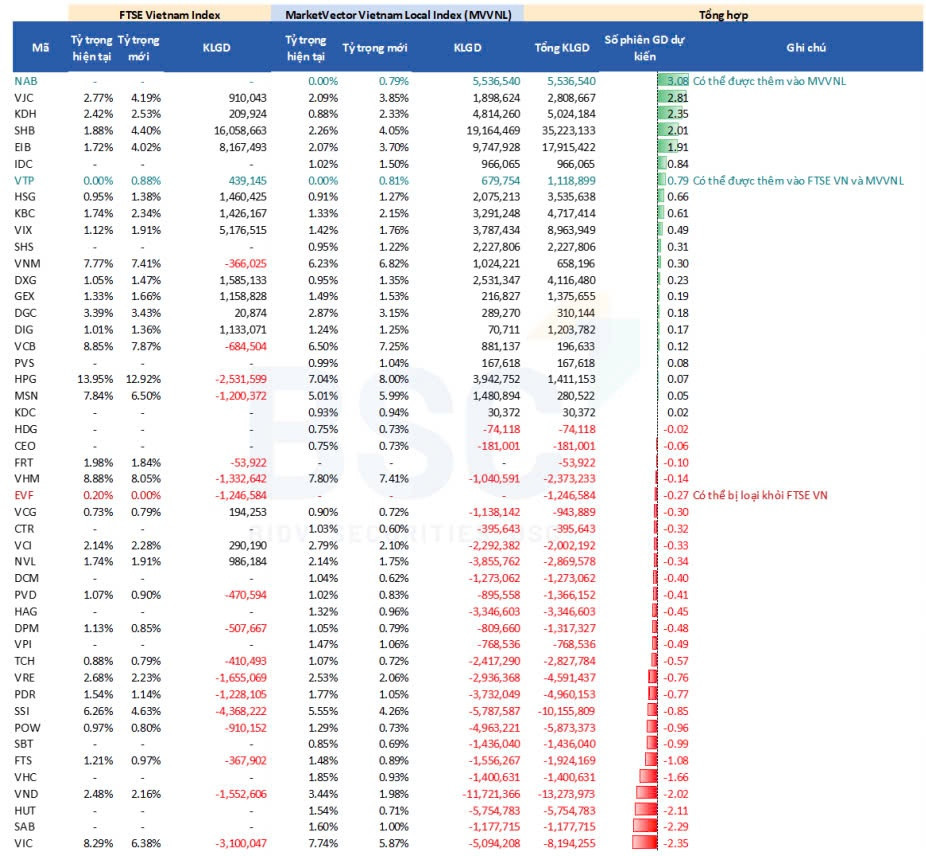The image size is (926, 856).
Task: Select the 8.85% weight for VCB
Action: point(98,346)
